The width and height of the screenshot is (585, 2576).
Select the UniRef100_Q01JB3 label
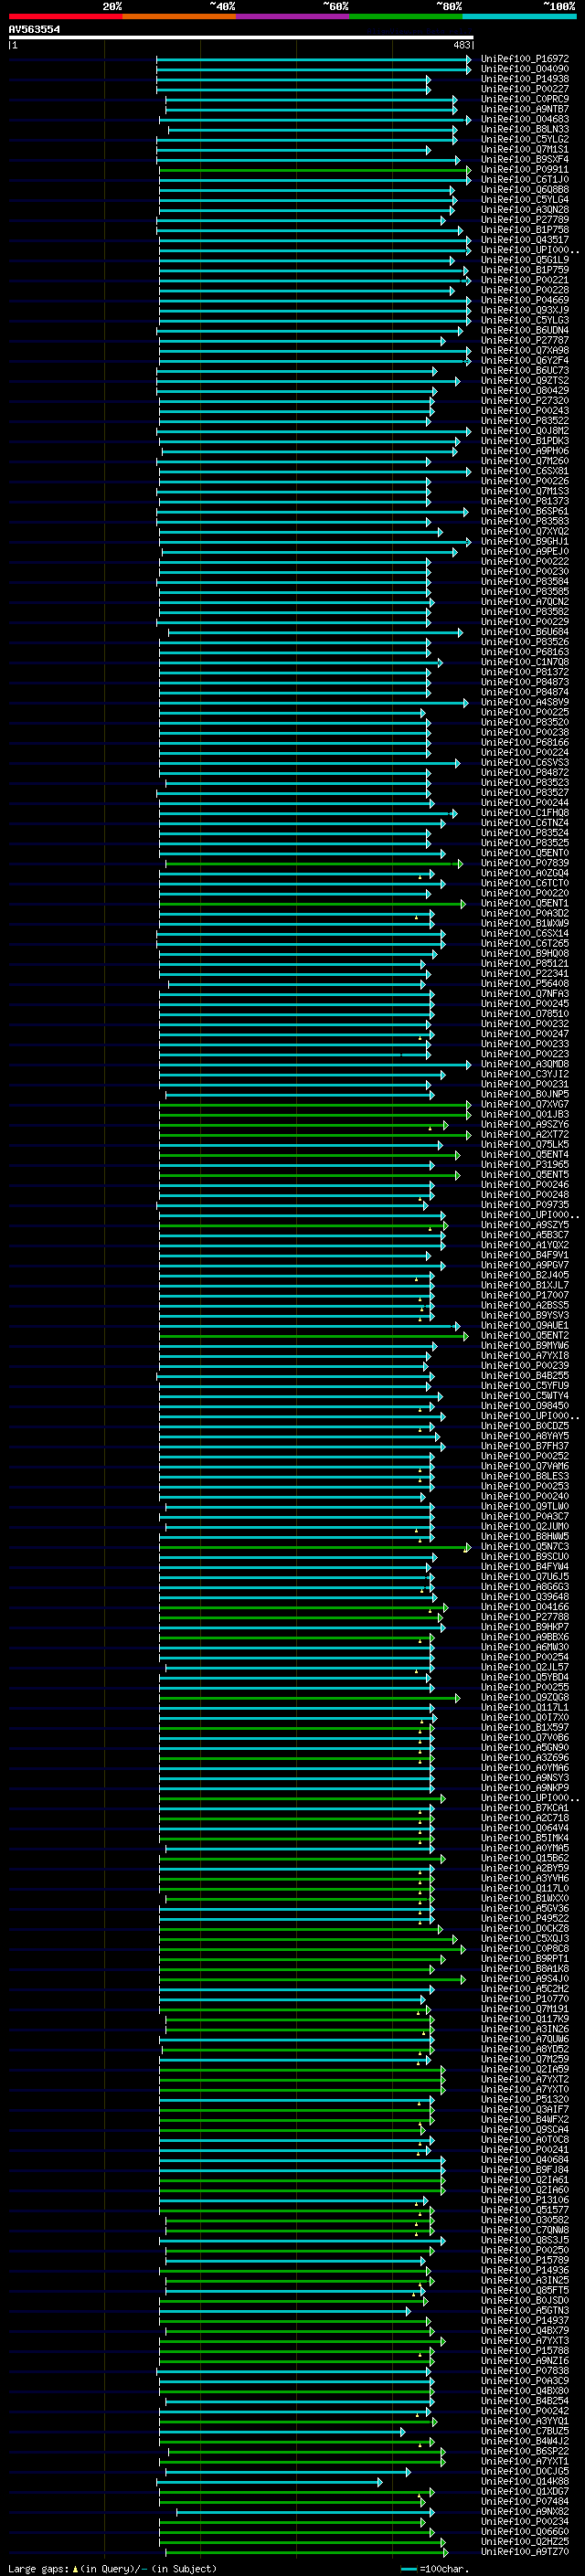(x=524, y=1114)
